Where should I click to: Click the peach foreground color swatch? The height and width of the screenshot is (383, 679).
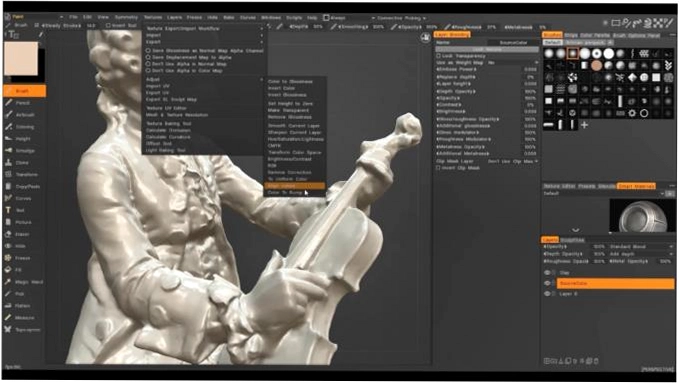point(21,59)
